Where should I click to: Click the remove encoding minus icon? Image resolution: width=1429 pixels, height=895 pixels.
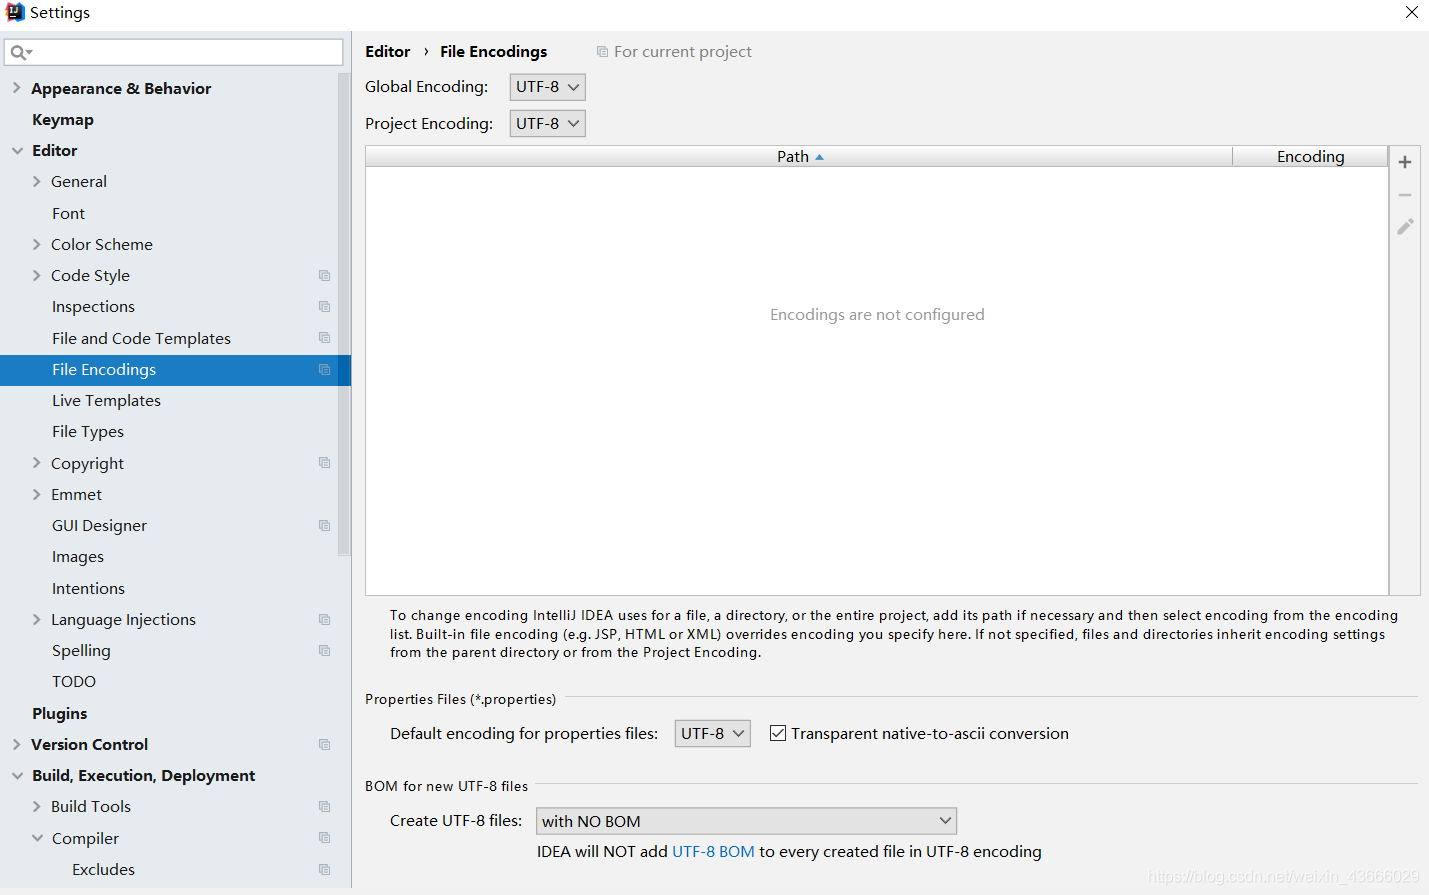click(x=1404, y=195)
